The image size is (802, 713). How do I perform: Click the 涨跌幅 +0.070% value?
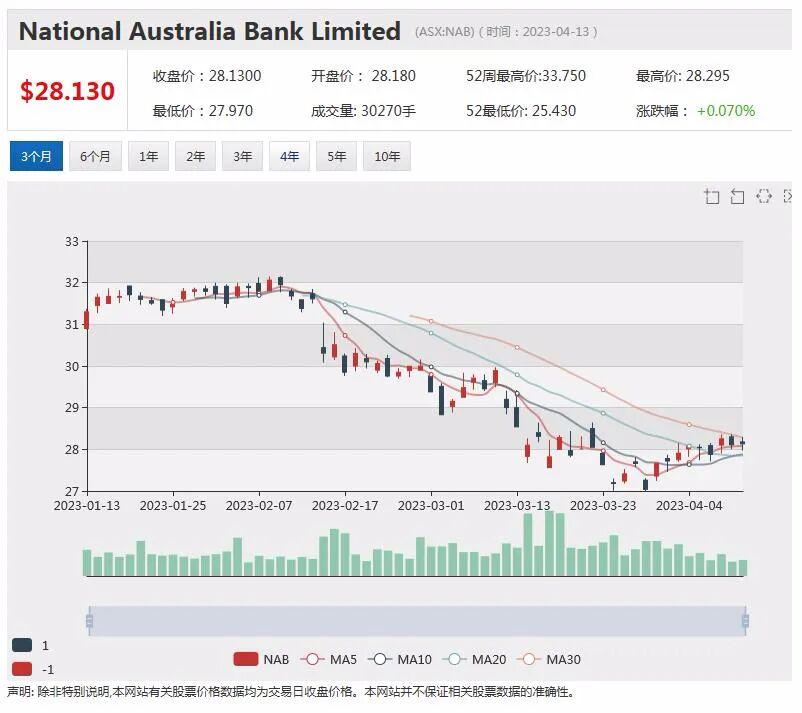[x=696, y=110]
